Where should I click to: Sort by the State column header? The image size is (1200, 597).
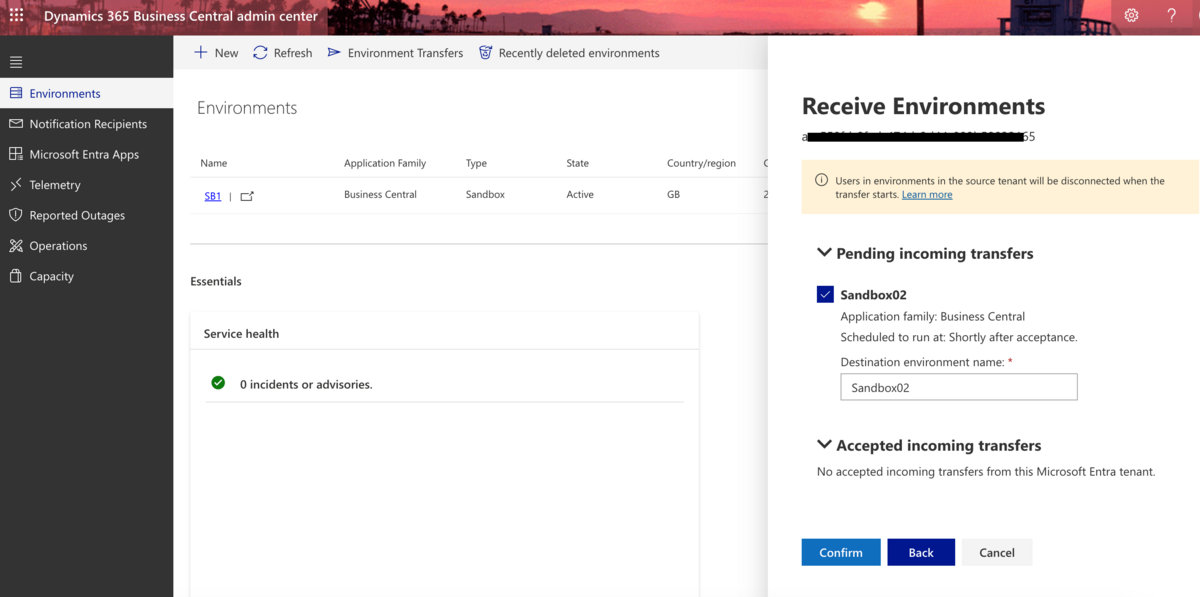pyautogui.click(x=578, y=163)
